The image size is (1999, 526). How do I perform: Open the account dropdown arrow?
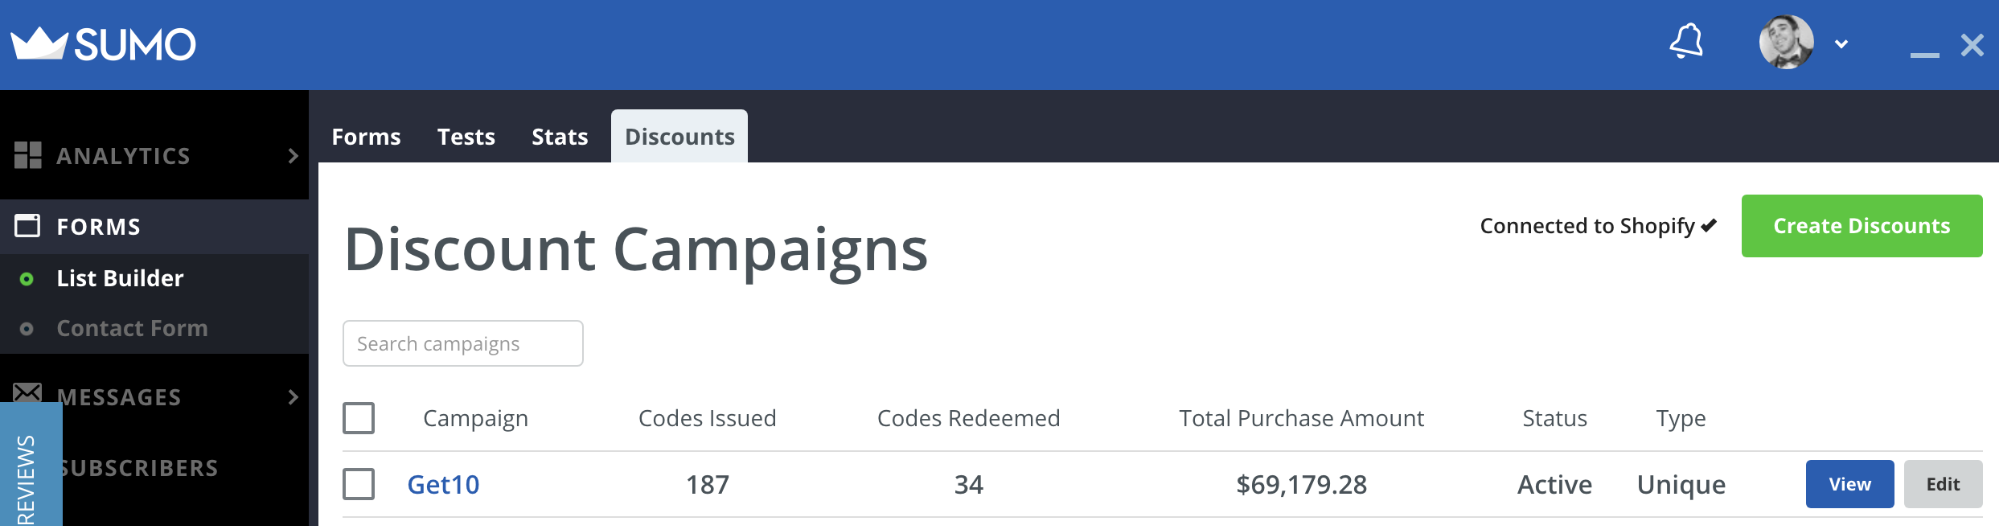[1841, 44]
